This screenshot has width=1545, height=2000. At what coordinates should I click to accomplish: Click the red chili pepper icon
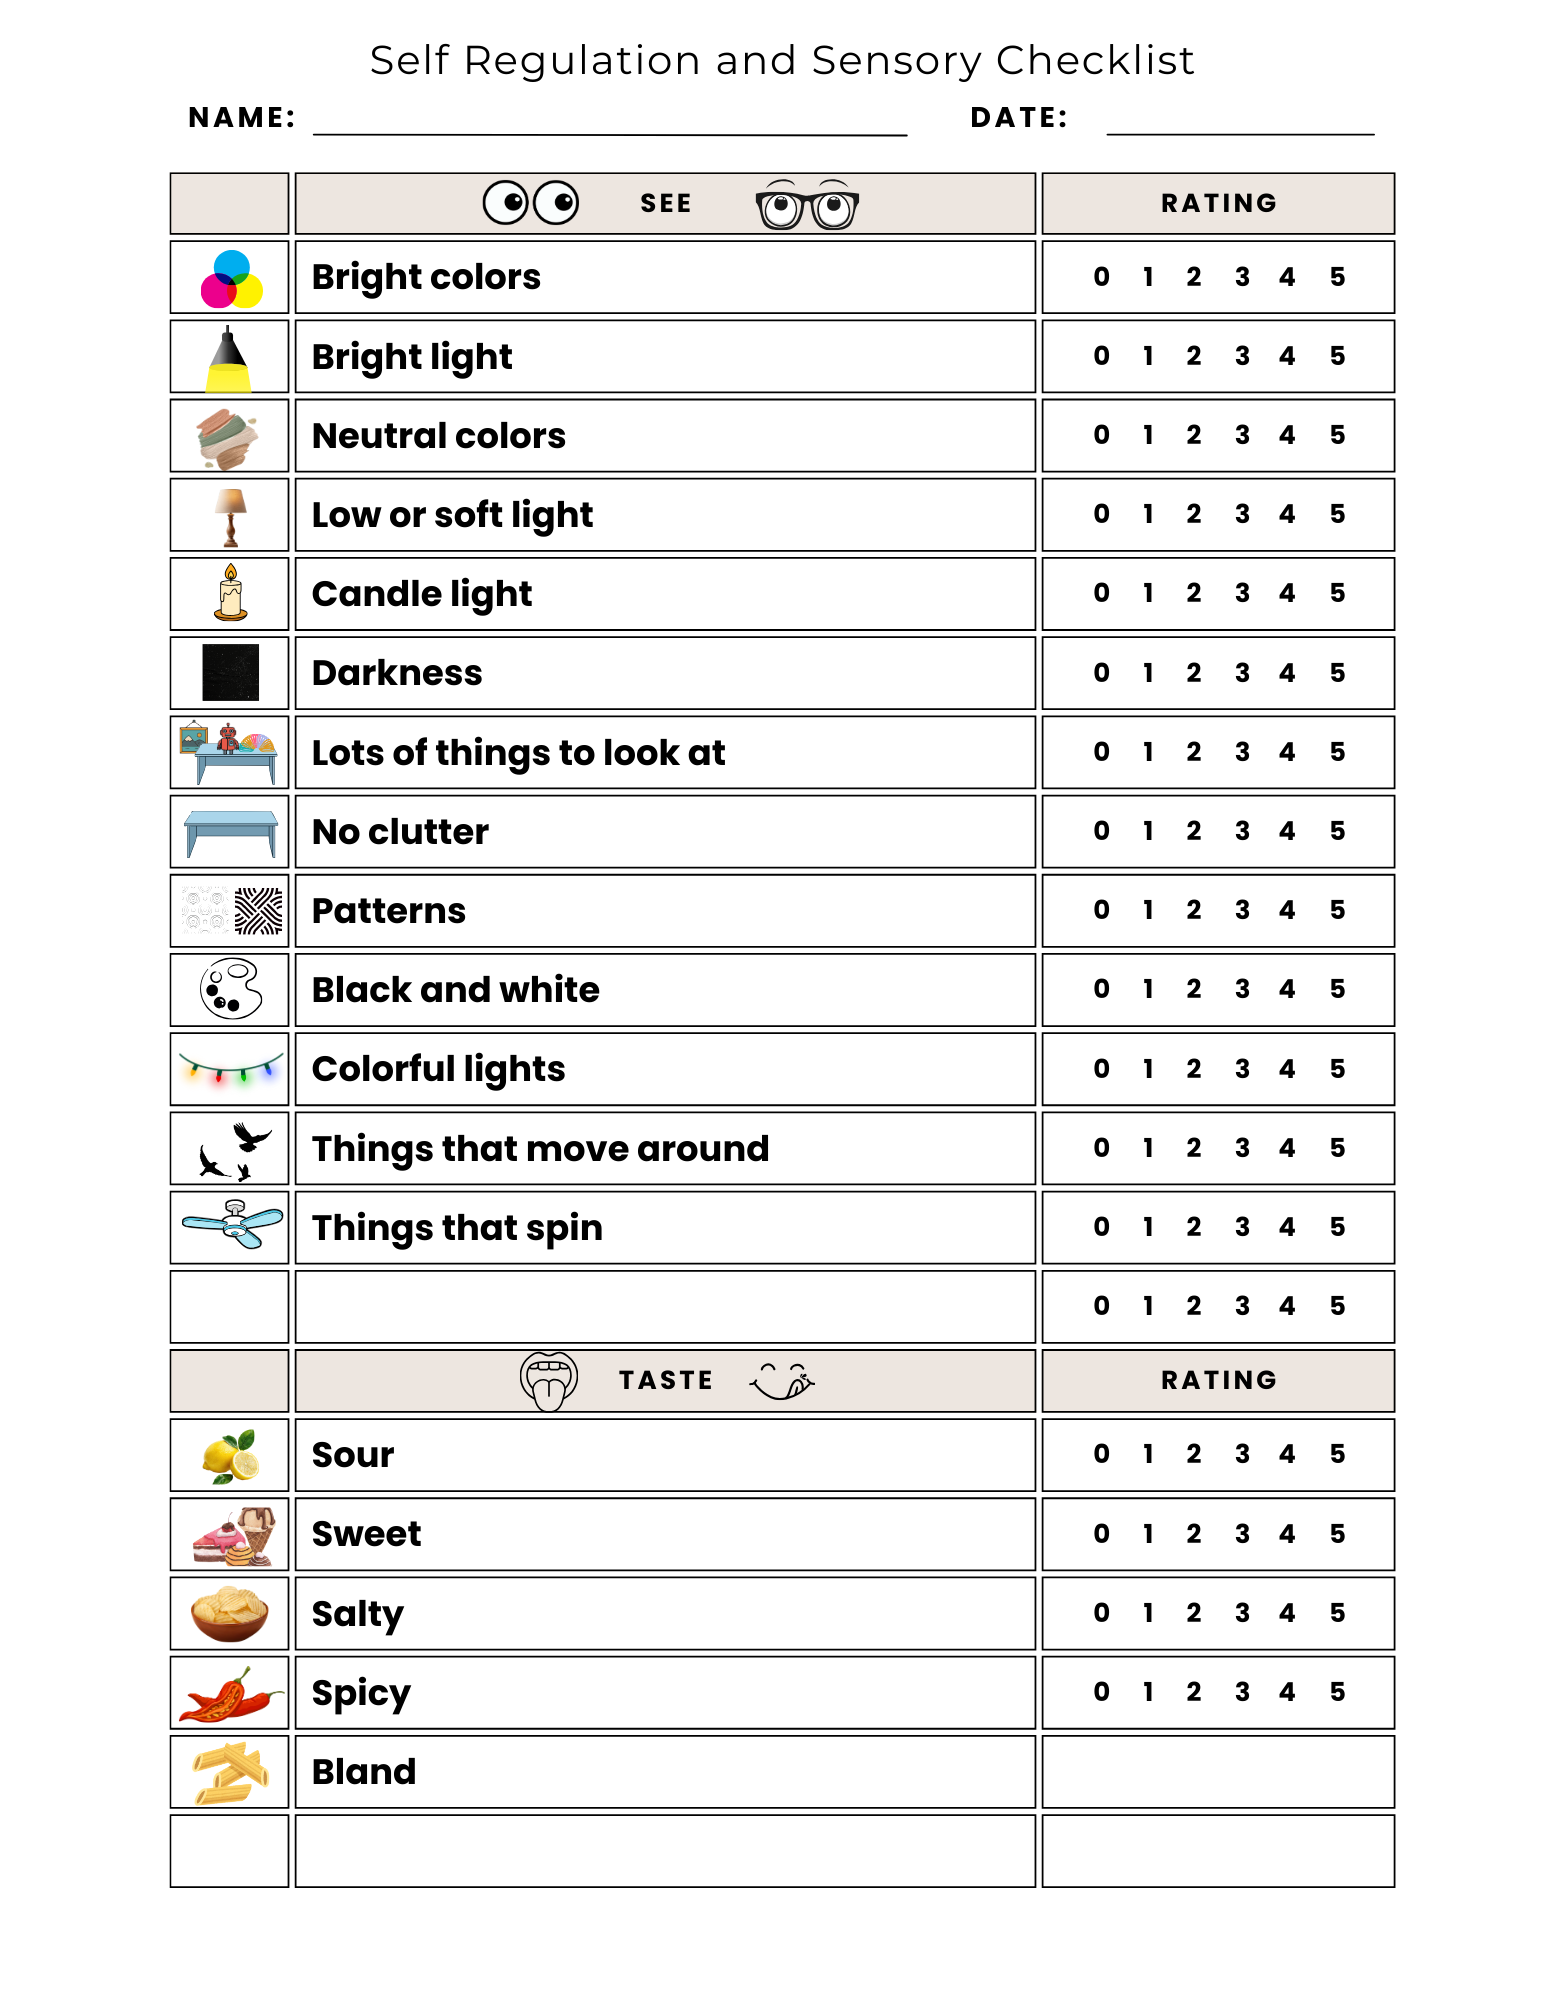pos(229,1695)
